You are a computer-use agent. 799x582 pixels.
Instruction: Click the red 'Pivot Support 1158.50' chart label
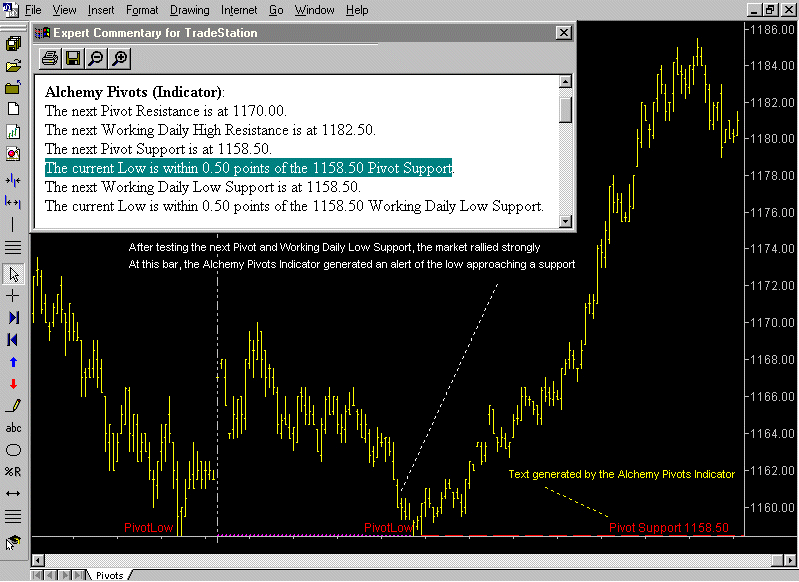[669, 527]
